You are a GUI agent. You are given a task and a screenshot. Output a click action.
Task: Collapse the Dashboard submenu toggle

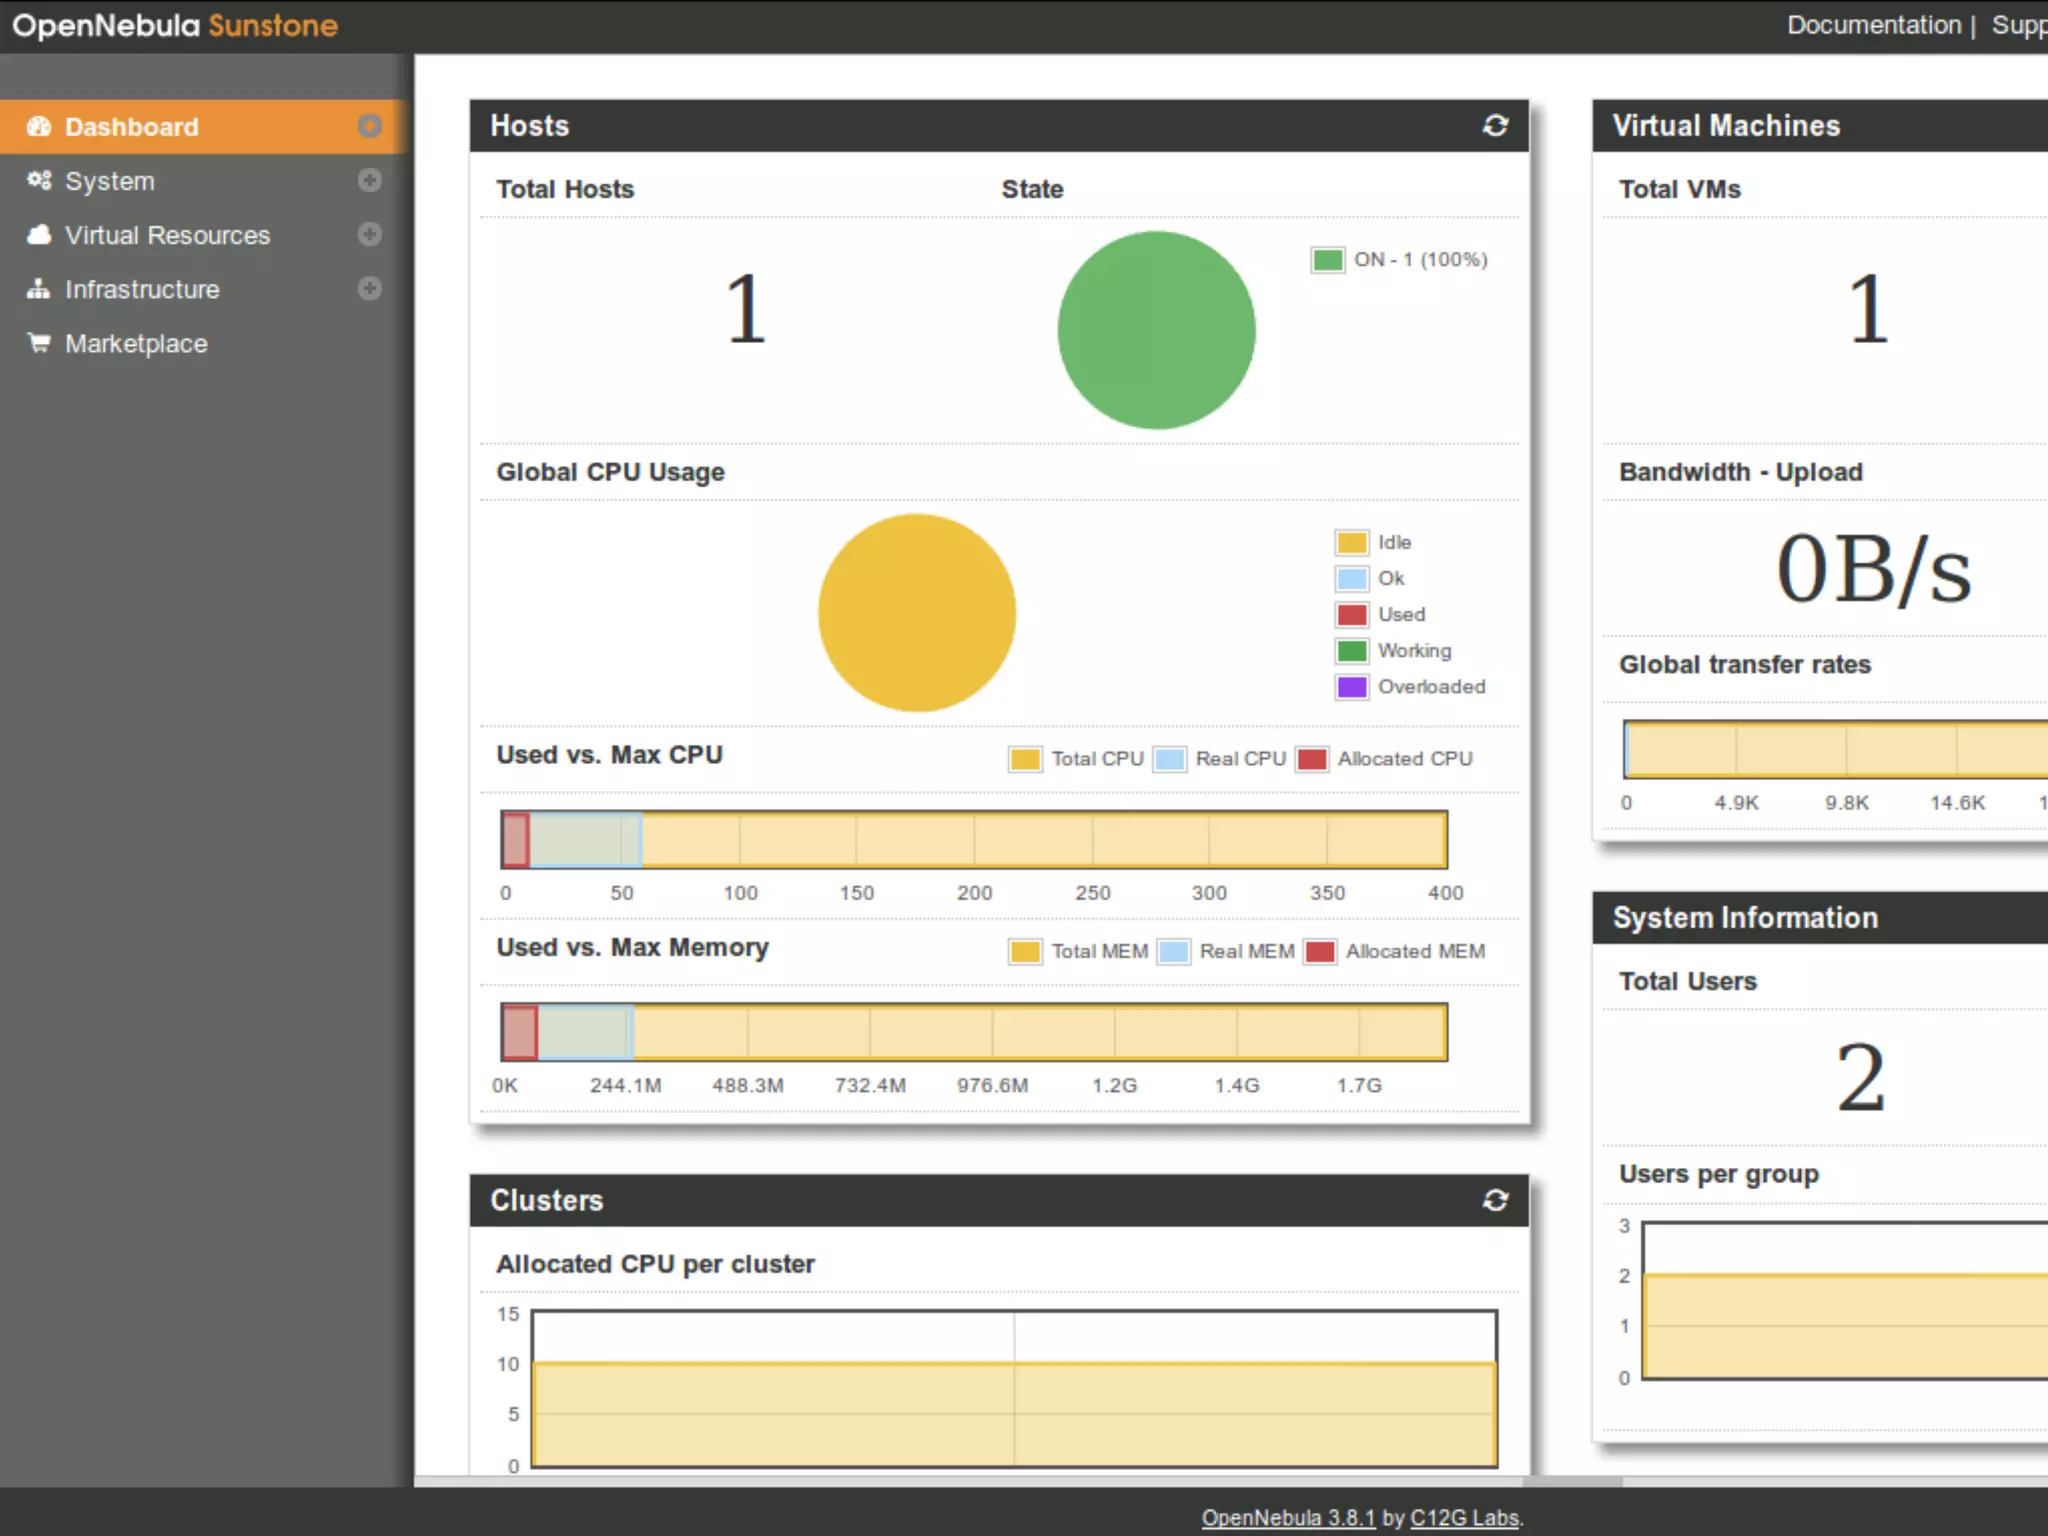click(369, 127)
